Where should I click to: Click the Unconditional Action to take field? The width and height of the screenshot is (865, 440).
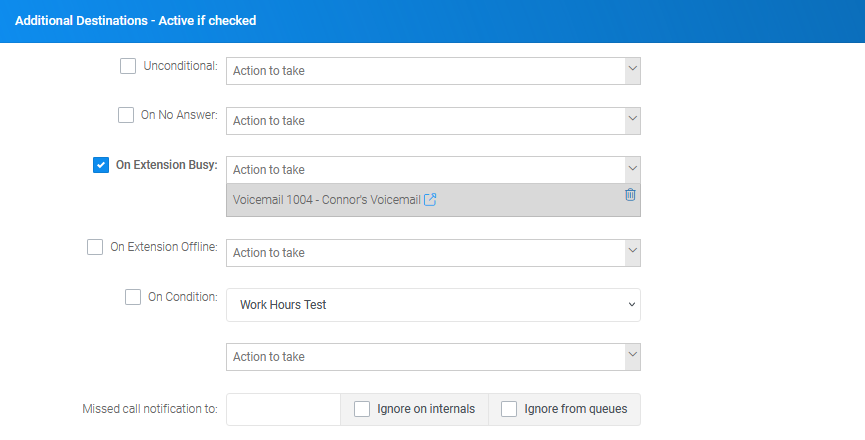425,71
